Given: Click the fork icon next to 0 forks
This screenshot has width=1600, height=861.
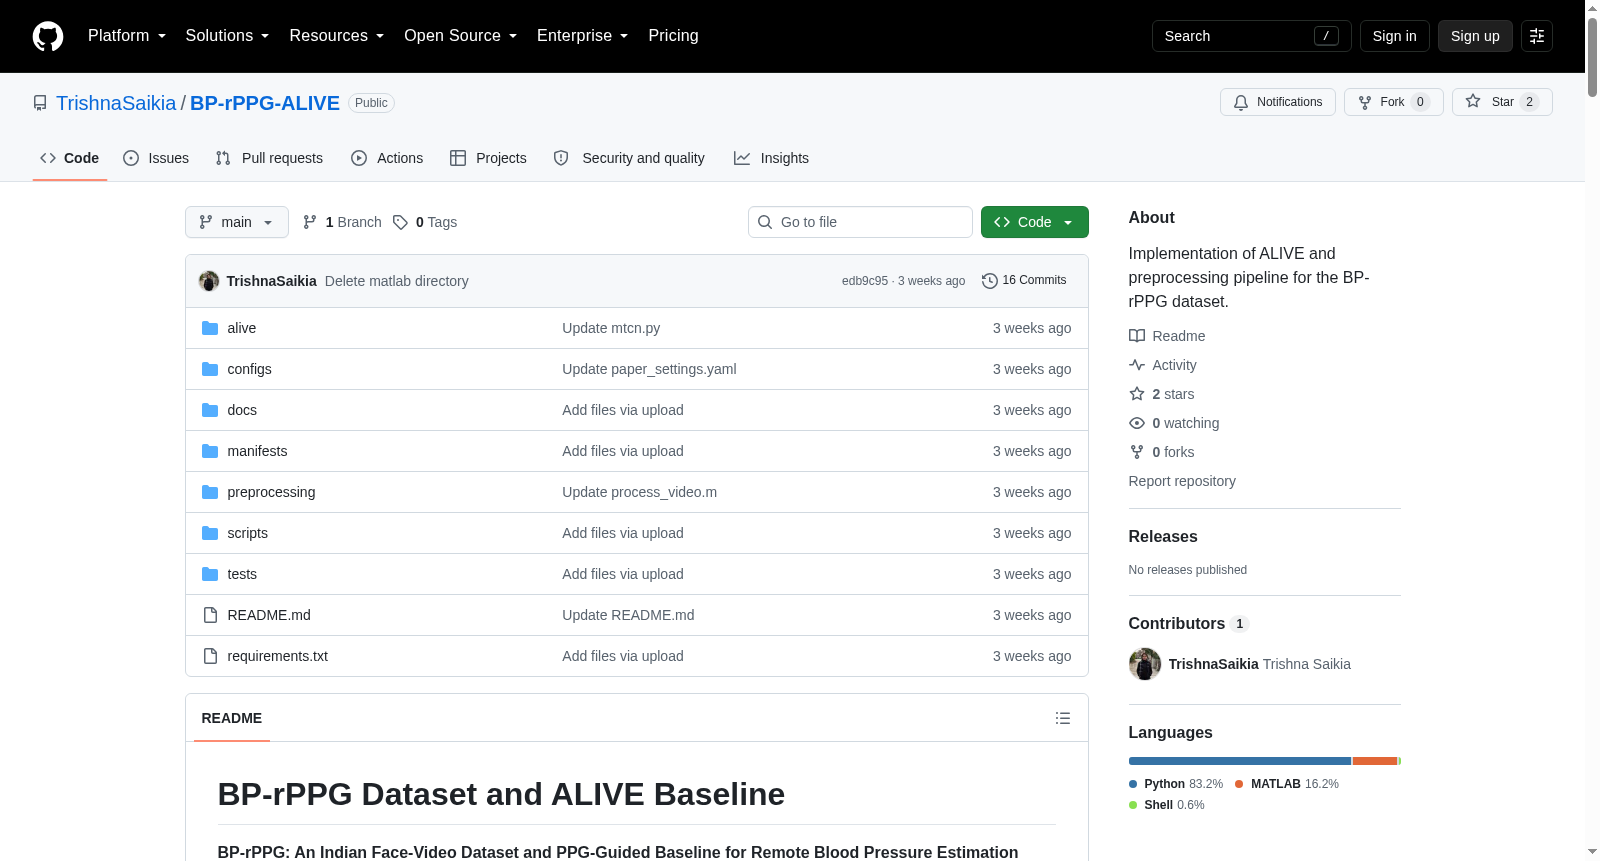Looking at the screenshot, I should [1137, 452].
